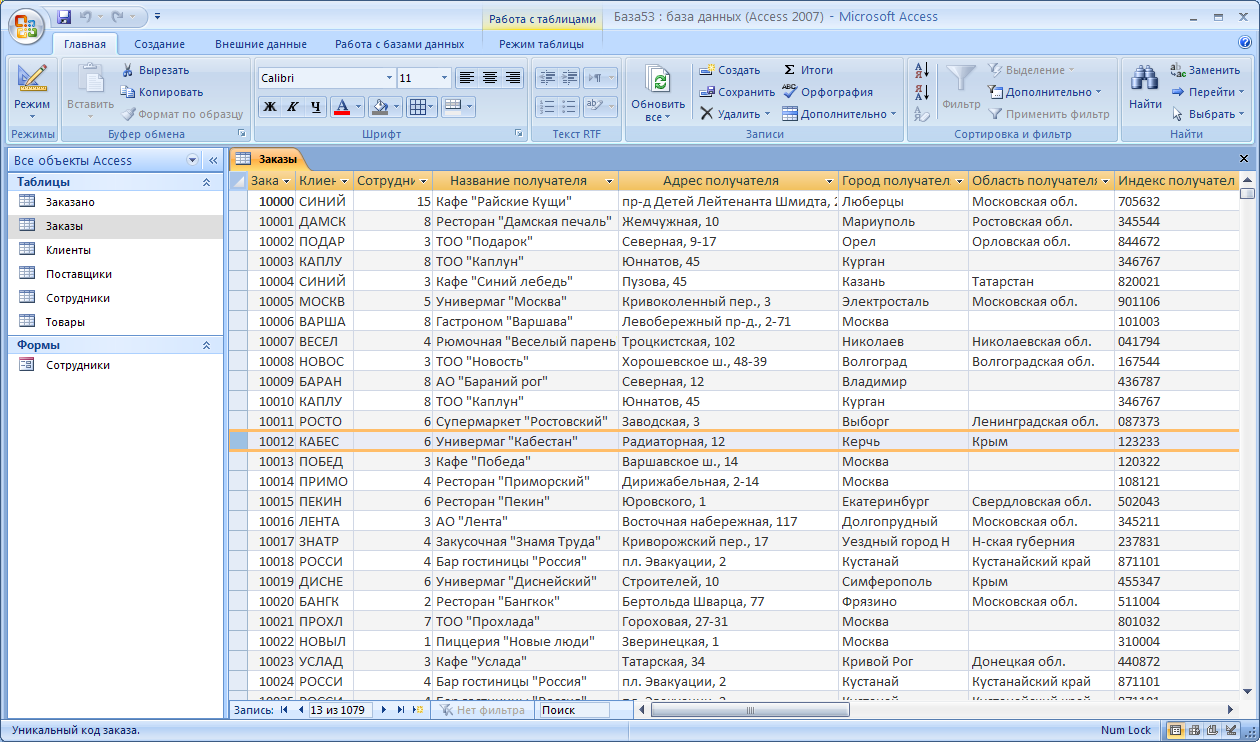
Task: Open the Calibri font name dropdown
Action: 389,78
